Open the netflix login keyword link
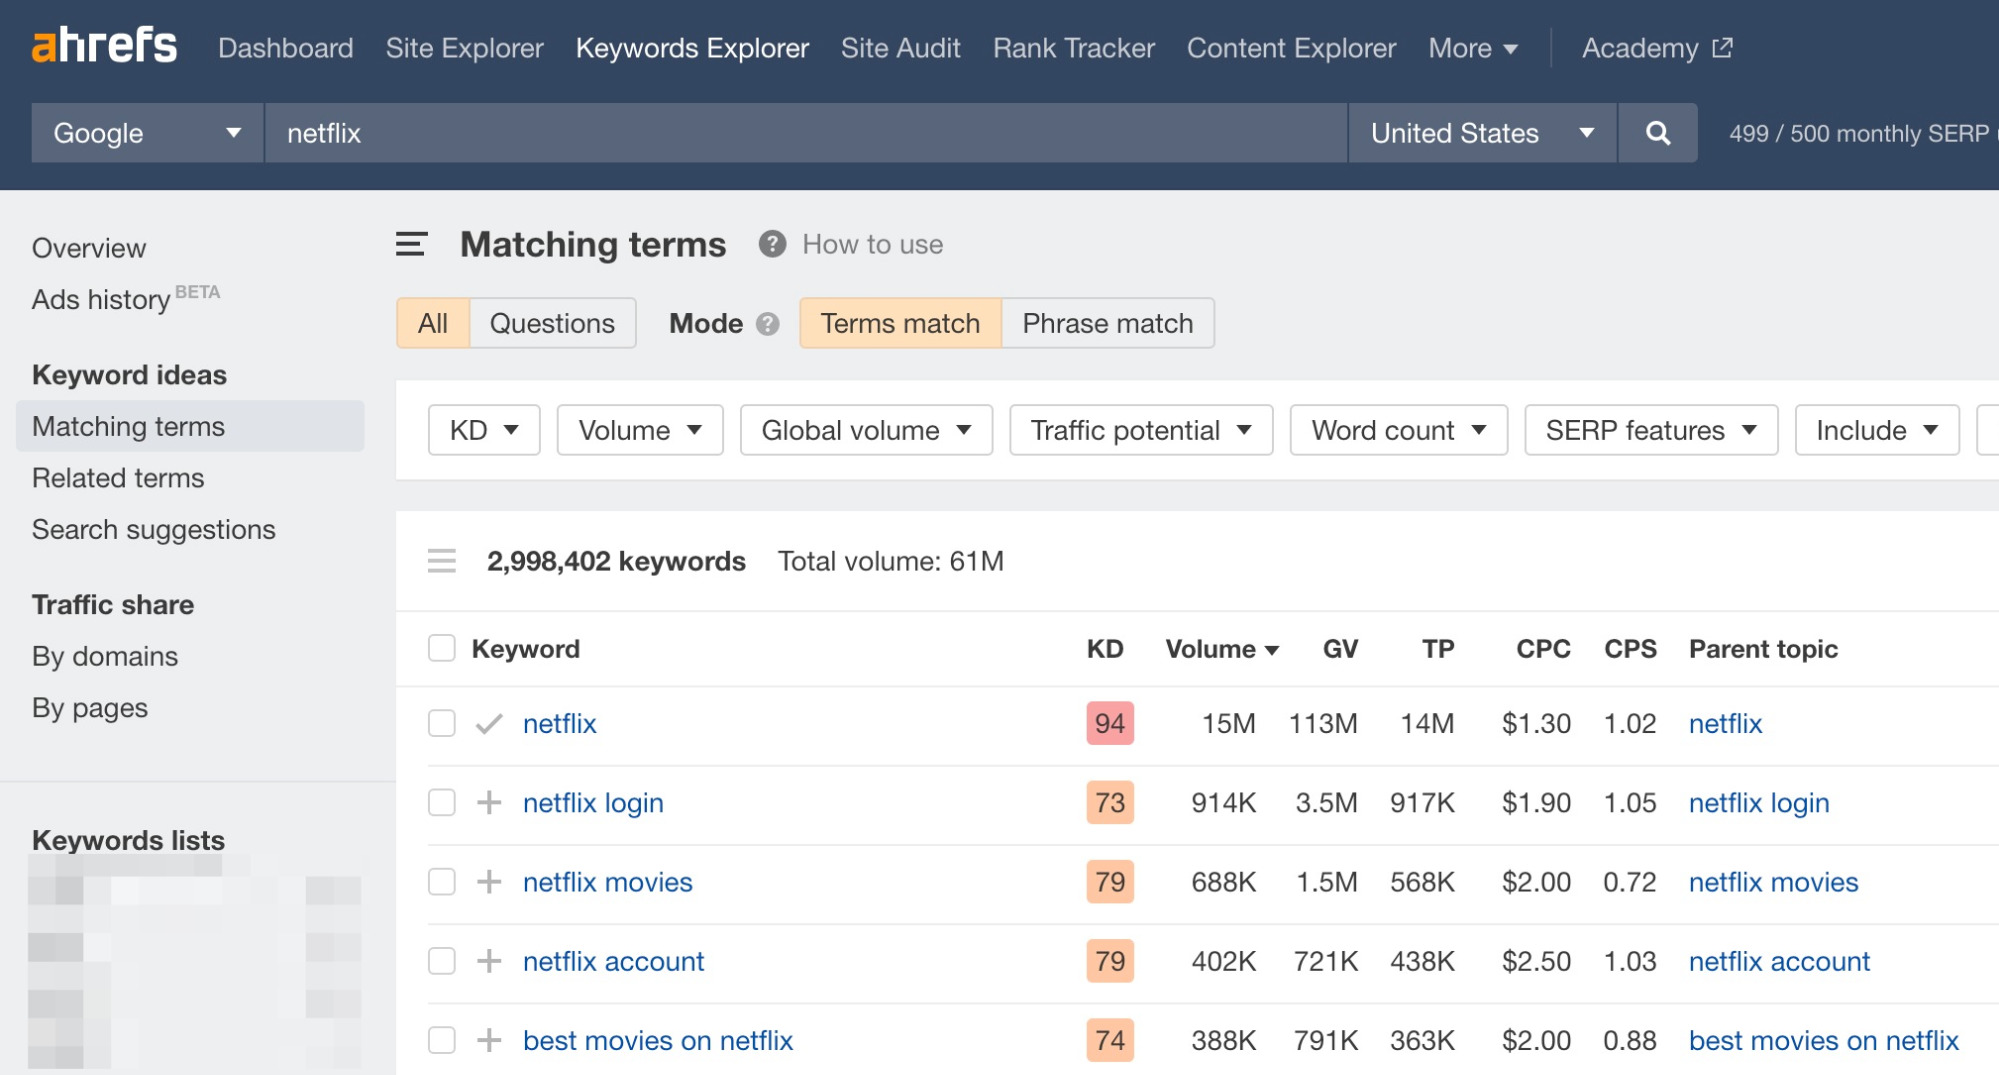 [x=593, y=802]
